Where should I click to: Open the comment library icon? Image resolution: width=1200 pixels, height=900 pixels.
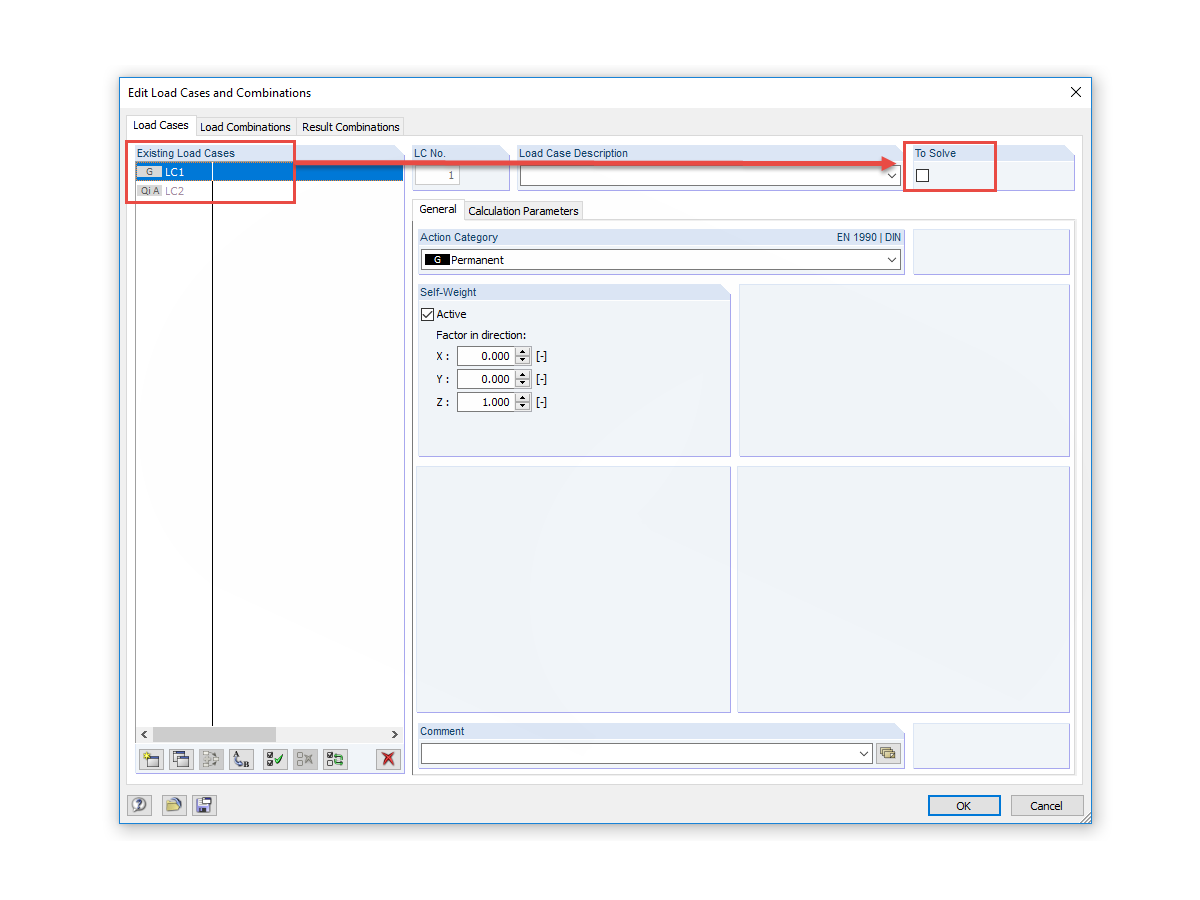coord(888,753)
